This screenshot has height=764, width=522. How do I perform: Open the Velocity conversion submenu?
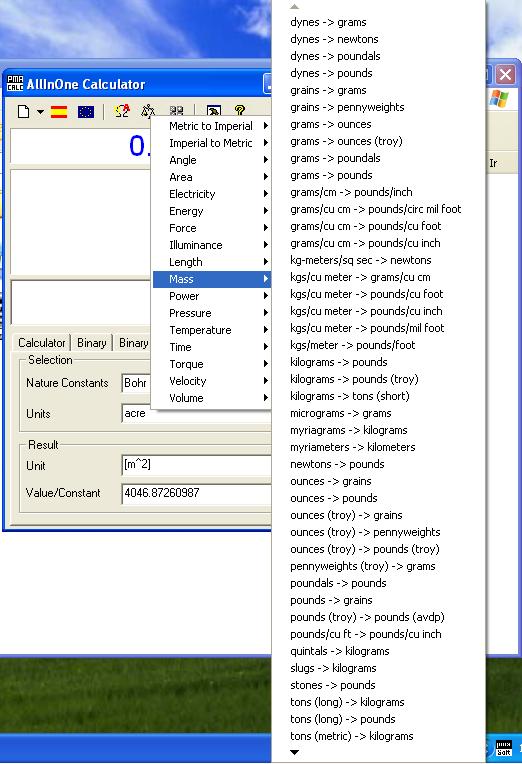point(212,381)
